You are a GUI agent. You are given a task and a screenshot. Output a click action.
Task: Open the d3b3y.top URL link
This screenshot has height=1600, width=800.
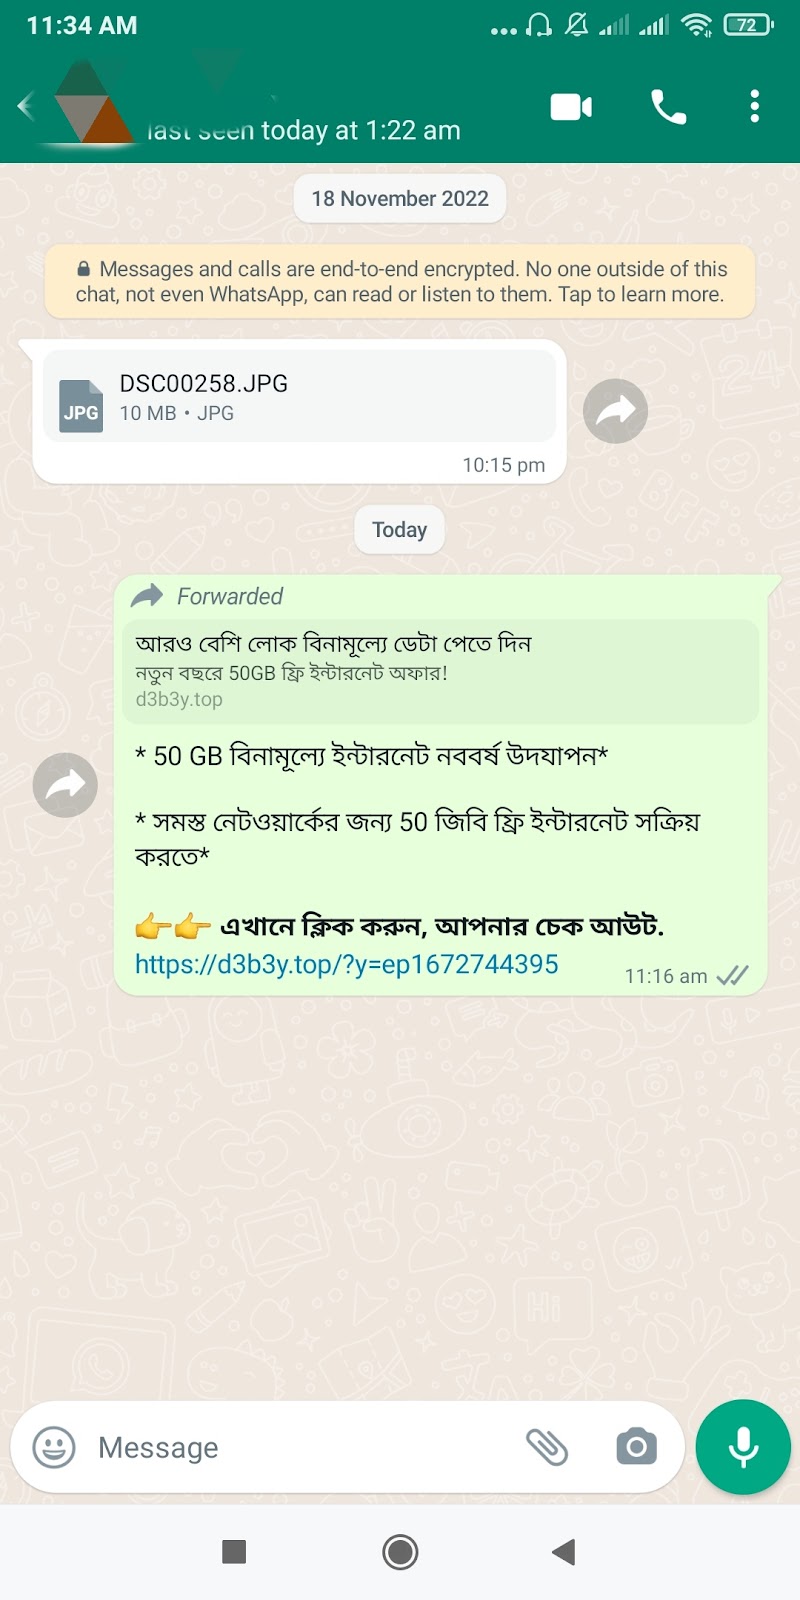(347, 964)
